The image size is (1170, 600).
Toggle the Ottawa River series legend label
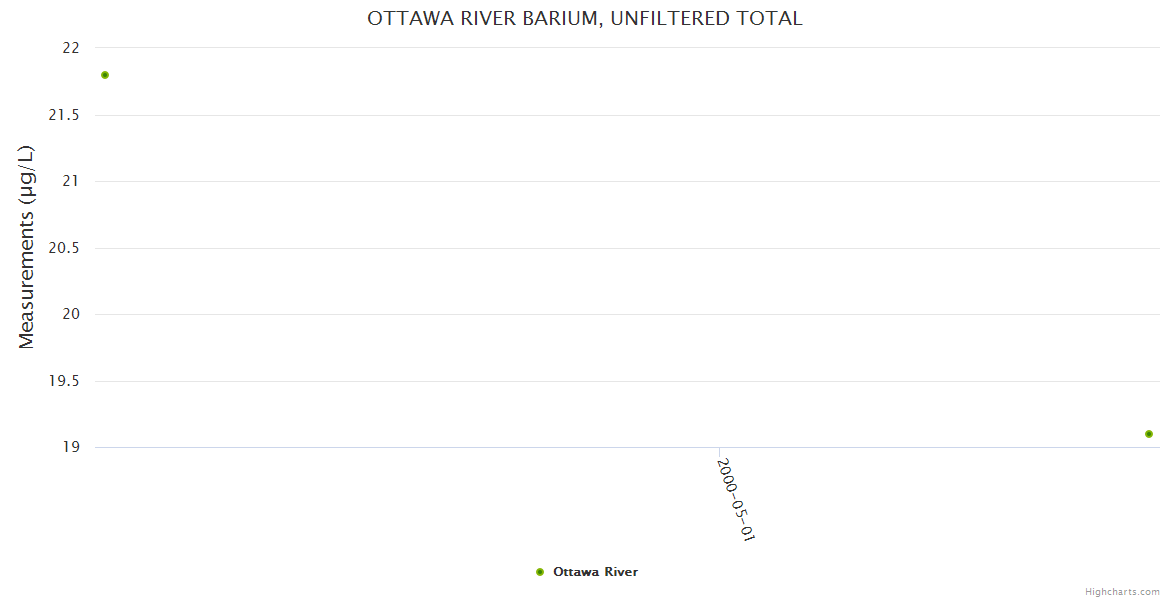point(595,572)
